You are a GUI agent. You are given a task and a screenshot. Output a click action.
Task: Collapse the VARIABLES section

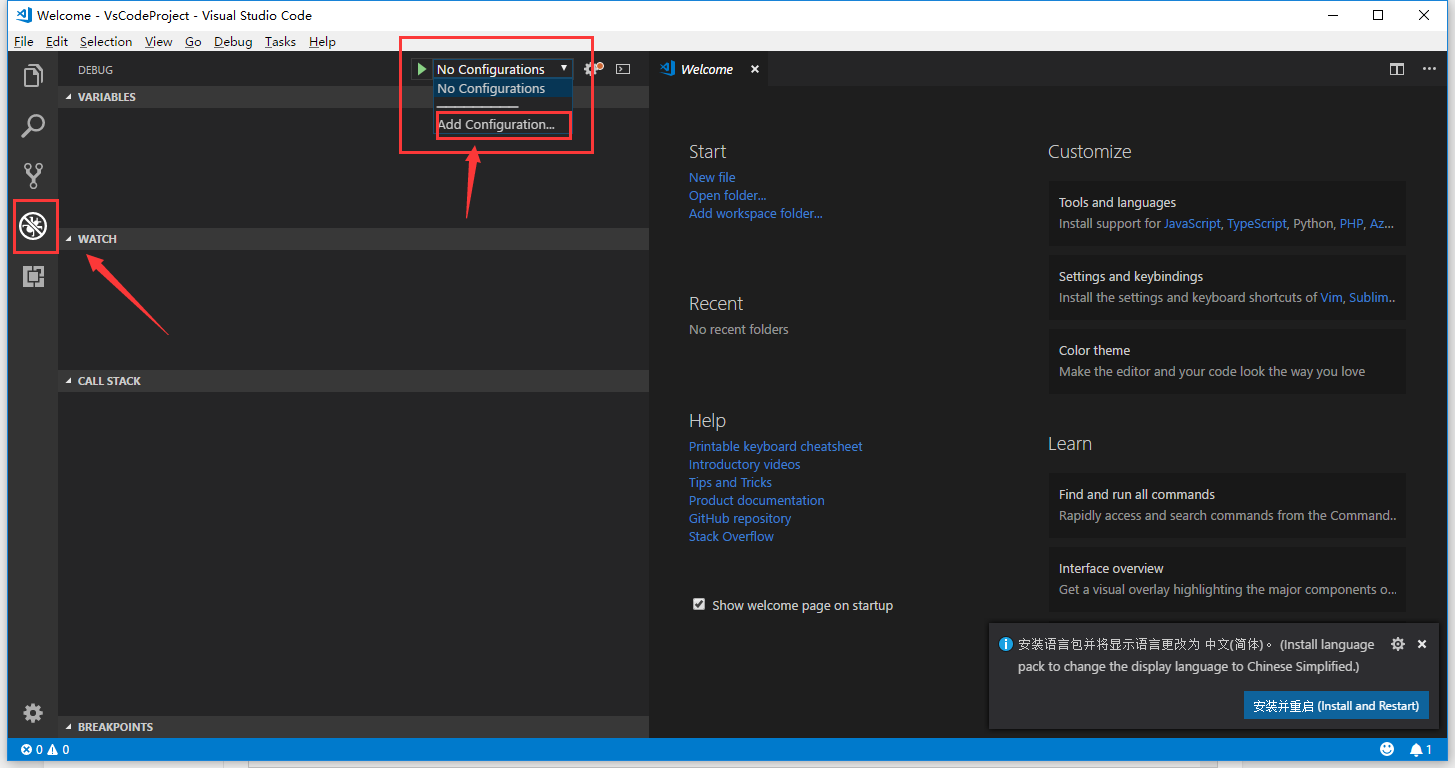pyautogui.click(x=106, y=97)
